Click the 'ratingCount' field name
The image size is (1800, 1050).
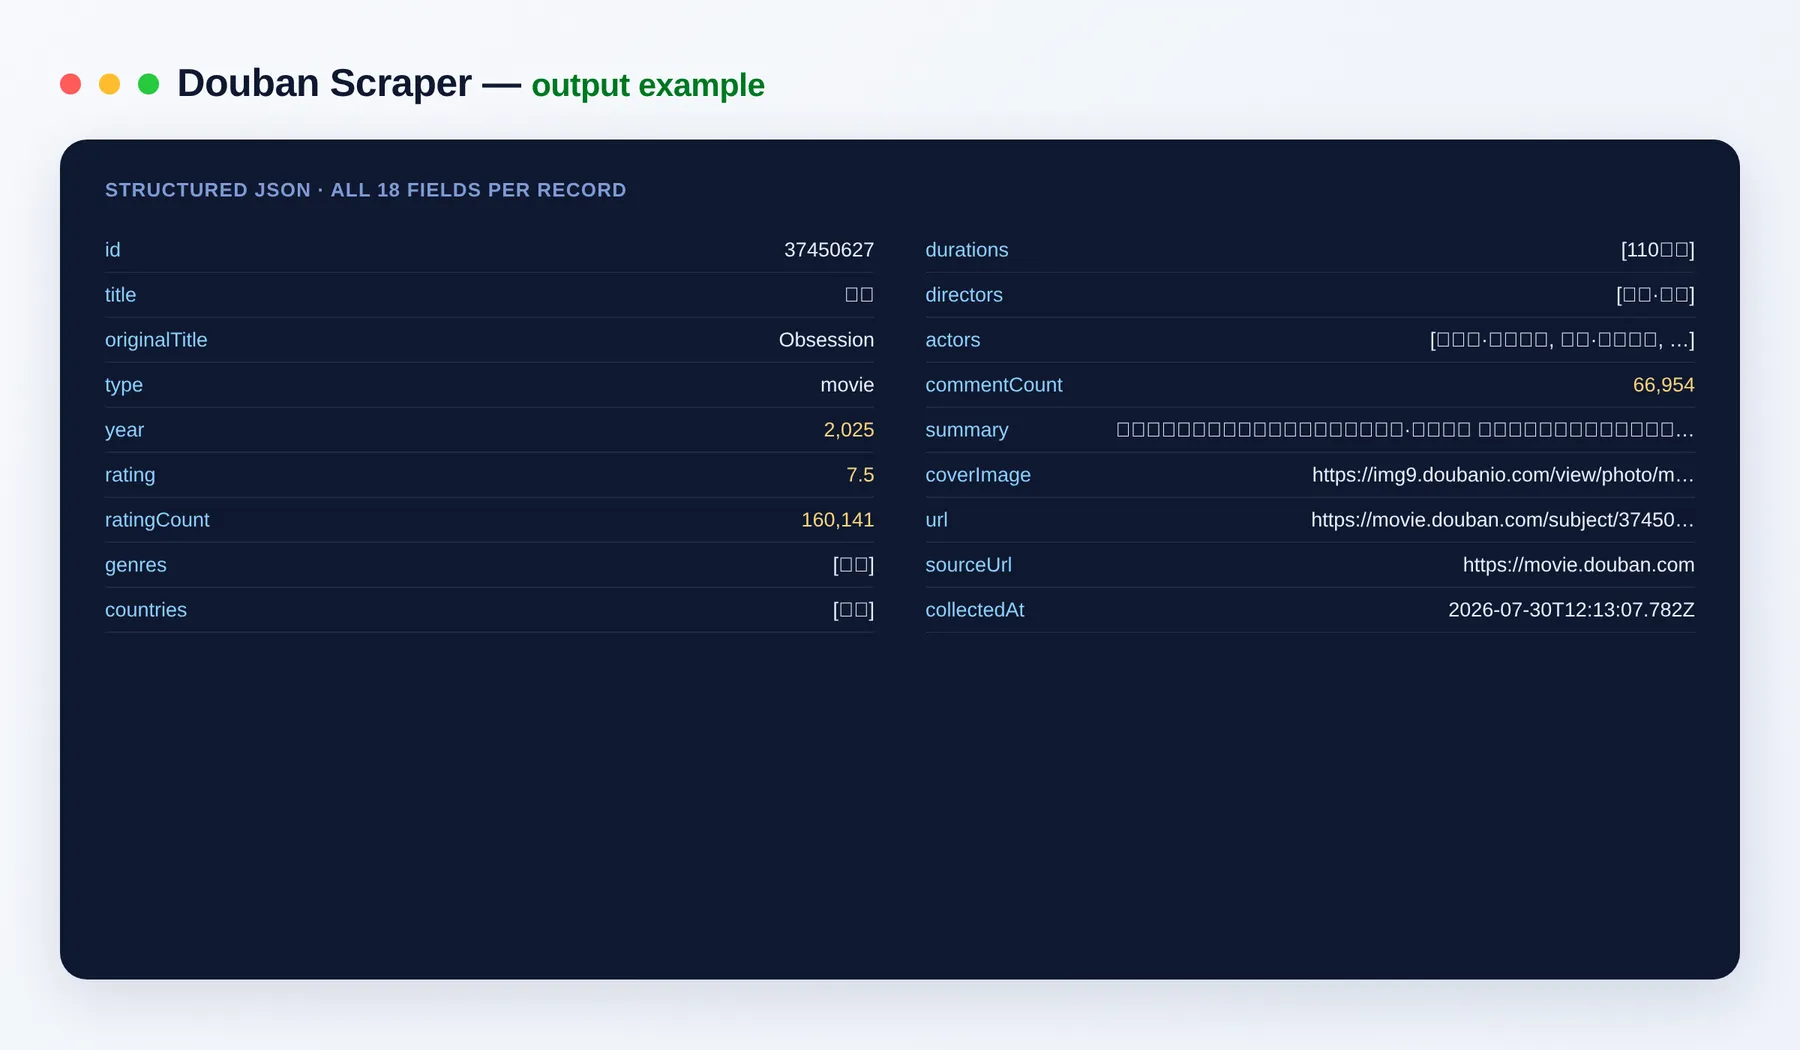coord(157,520)
